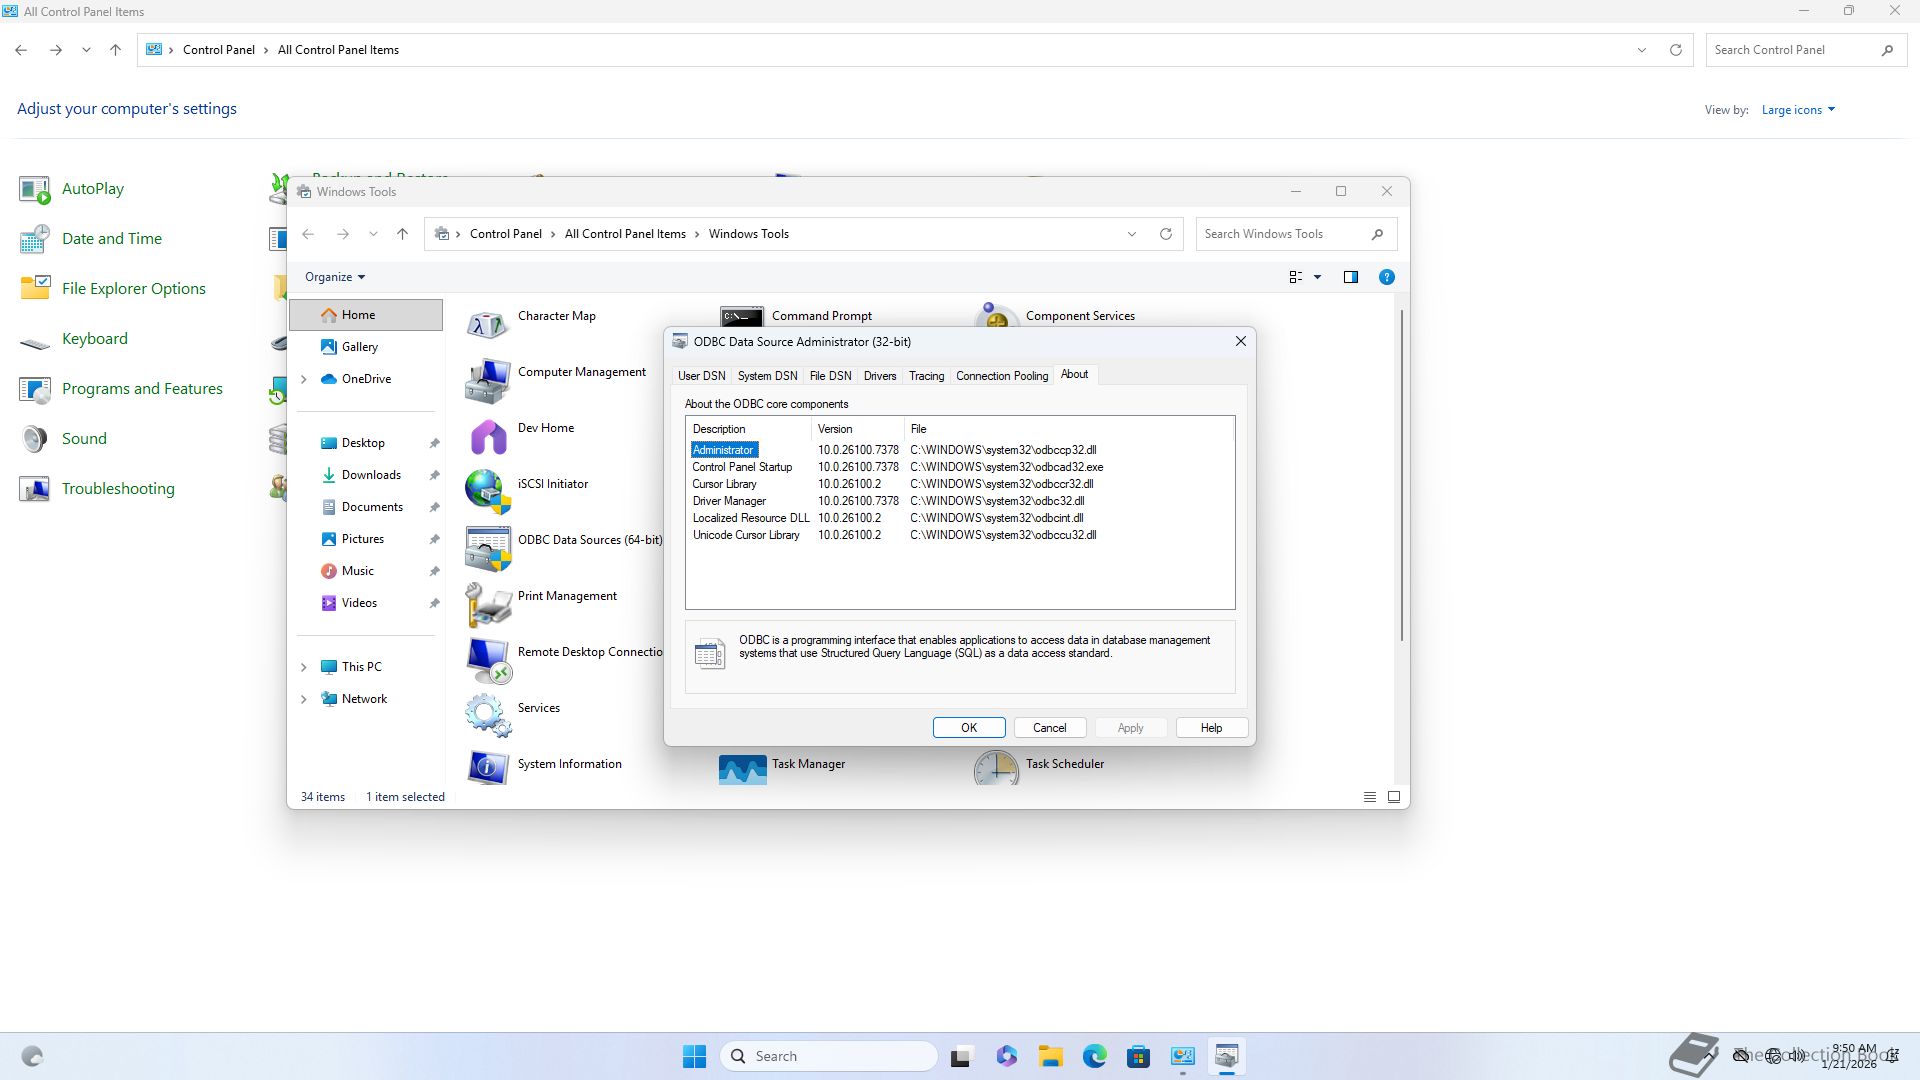The width and height of the screenshot is (1920, 1080).
Task: Click the Help button in ODBC dialog
Action: click(1211, 728)
